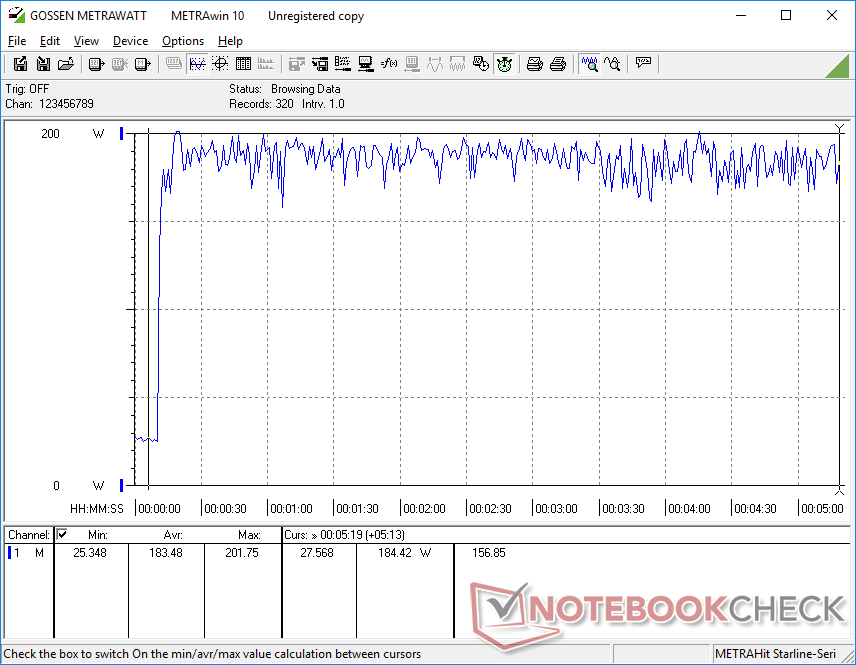Open the Edit menu
The image size is (856, 665).
[50, 41]
